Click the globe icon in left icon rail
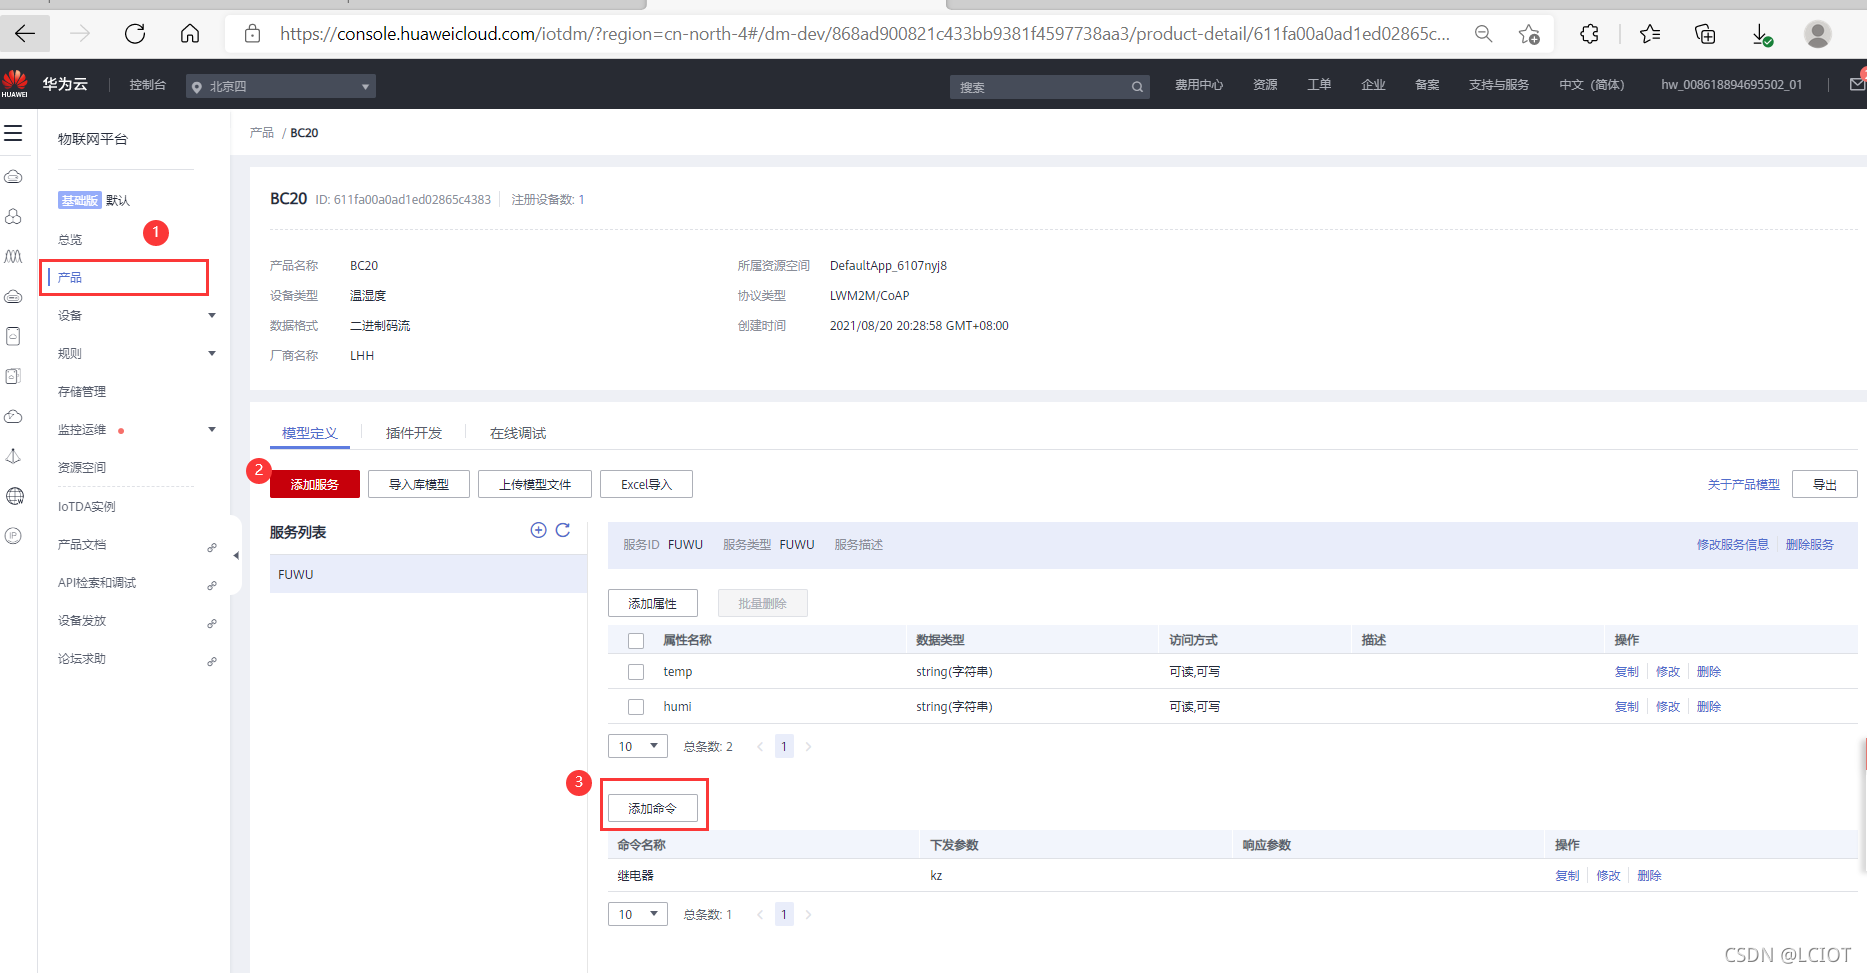Image resolution: width=1867 pixels, height=973 pixels. 14,496
